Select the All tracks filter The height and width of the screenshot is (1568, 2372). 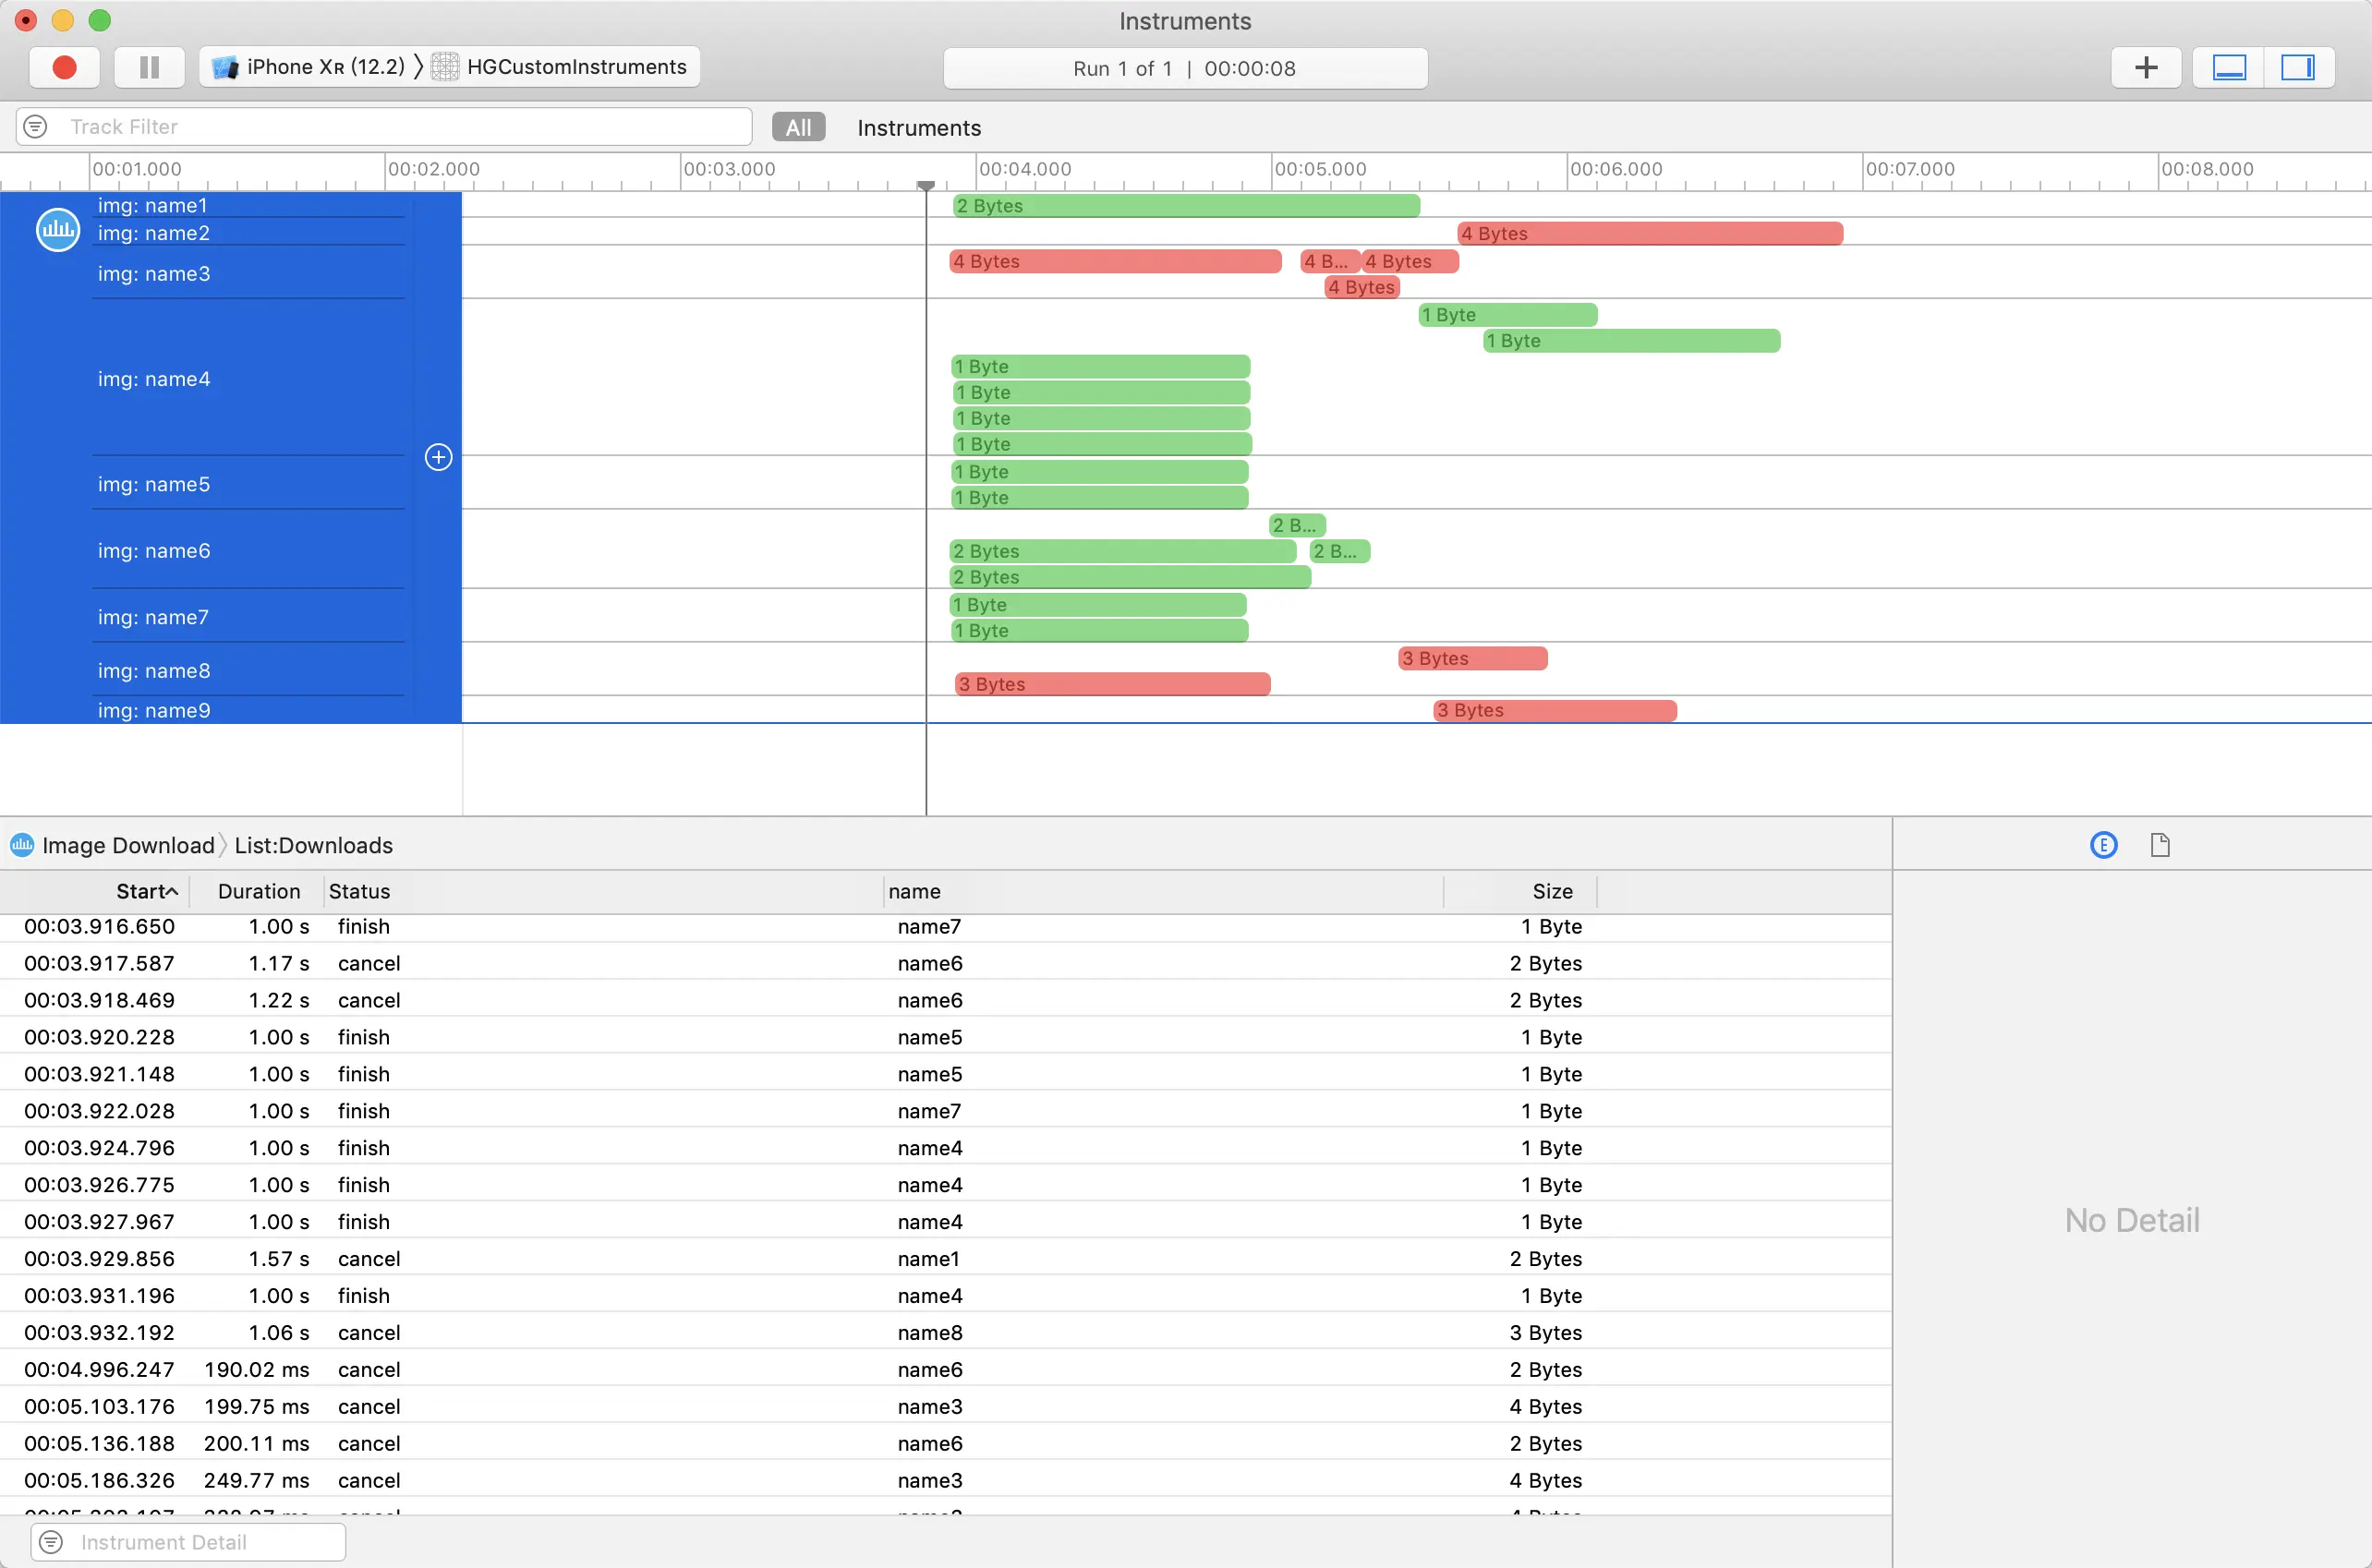798,127
